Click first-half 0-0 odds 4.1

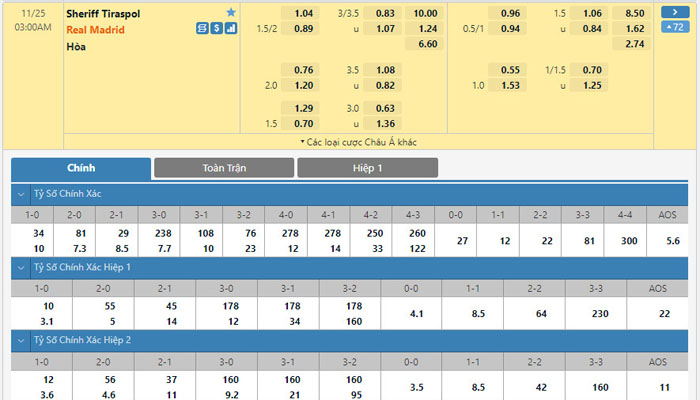point(416,314)
